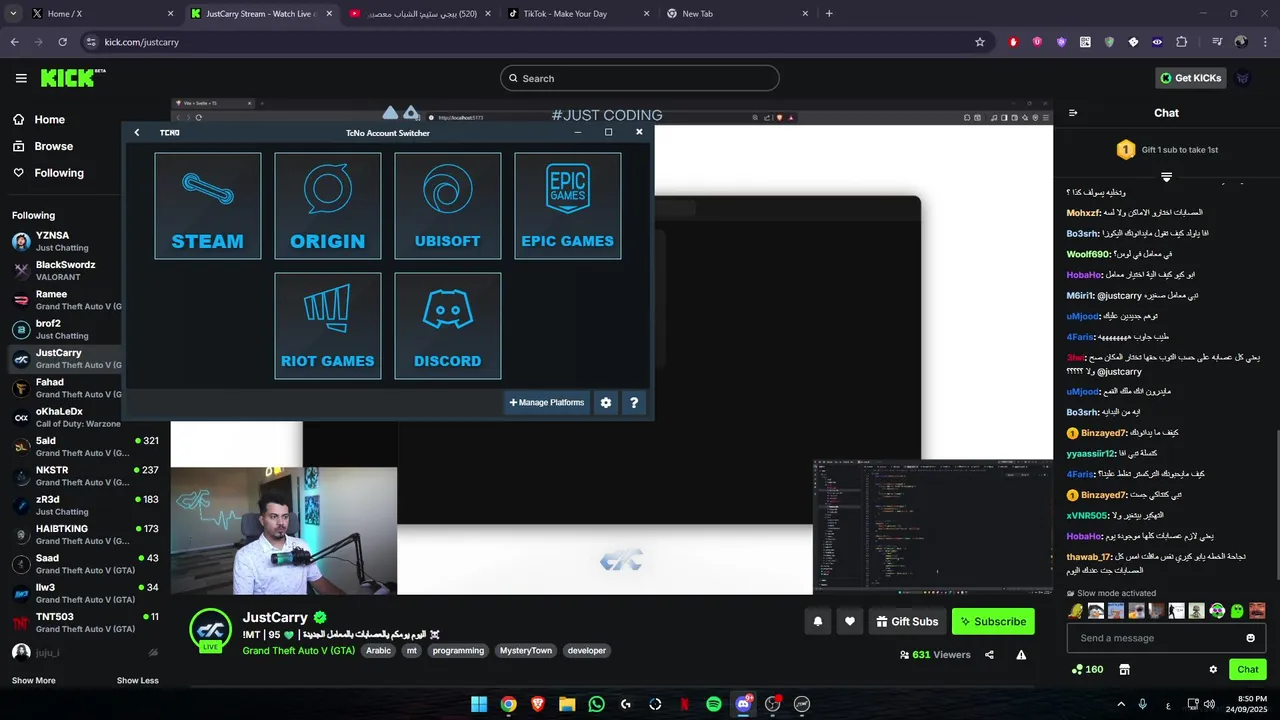The width and height of the screenshot is (1280, 720).
Task: Open HAIBTKING channel in Following list
Action: point(85,534)
